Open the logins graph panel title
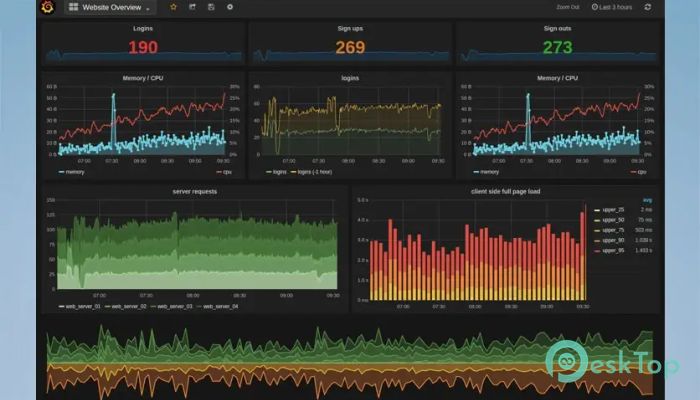The height and width of the screenshot is (400, 700). click(x=350, y=78)
